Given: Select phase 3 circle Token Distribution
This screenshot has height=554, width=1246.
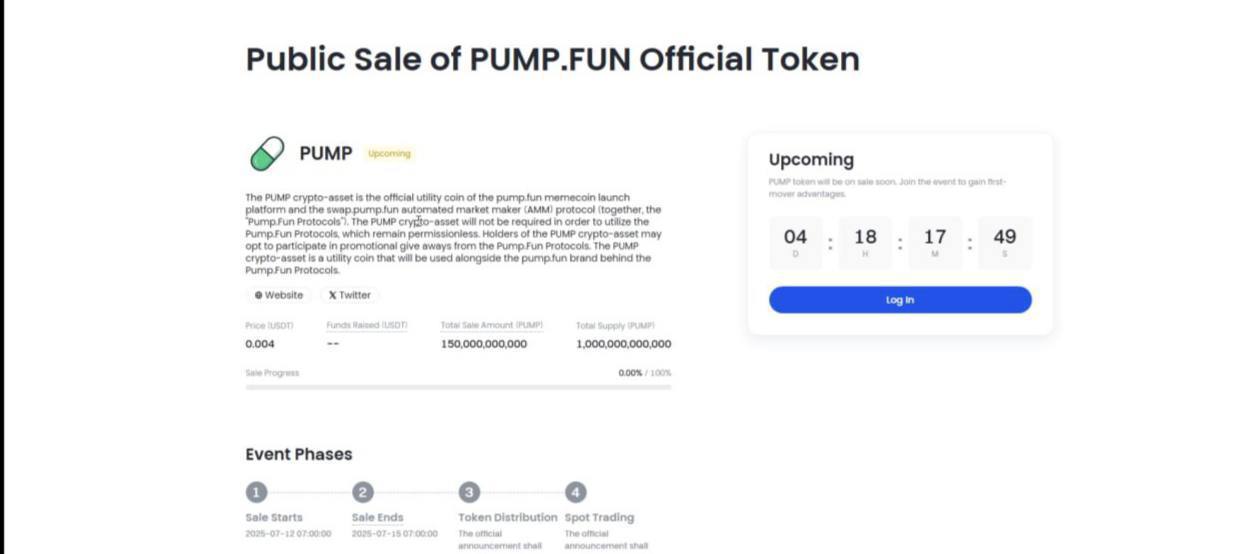Looking at the screenshot, I should coord(469,492).
